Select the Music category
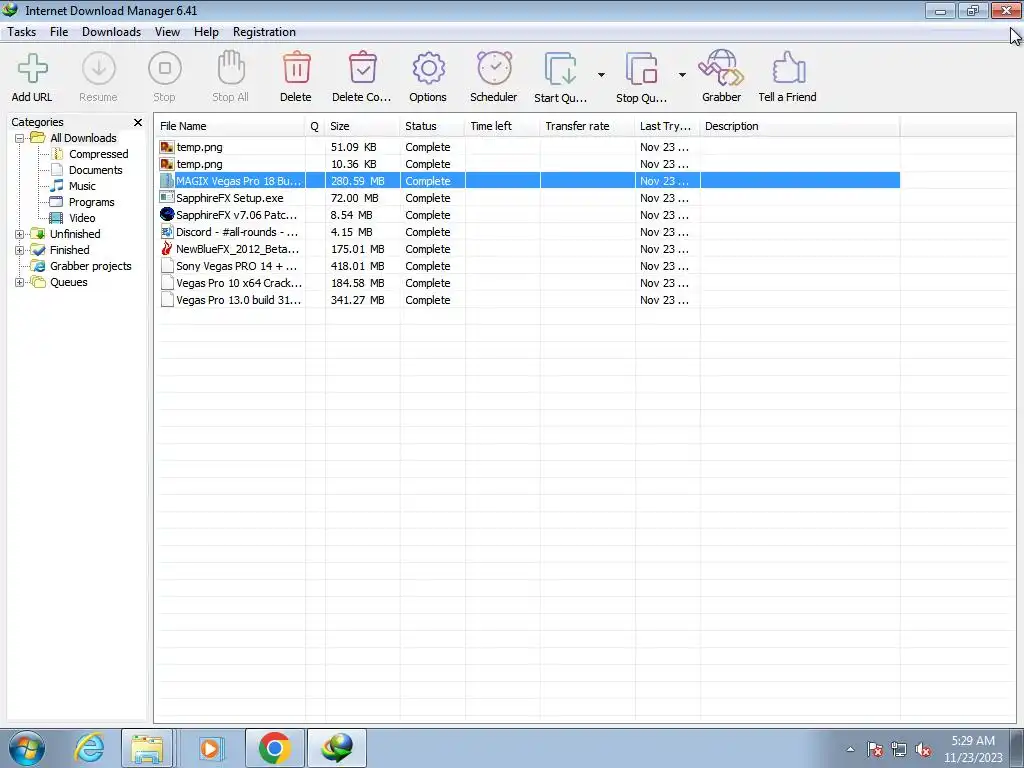The width and height of the screenshot is (1024, 768). (x=82, y=186)
